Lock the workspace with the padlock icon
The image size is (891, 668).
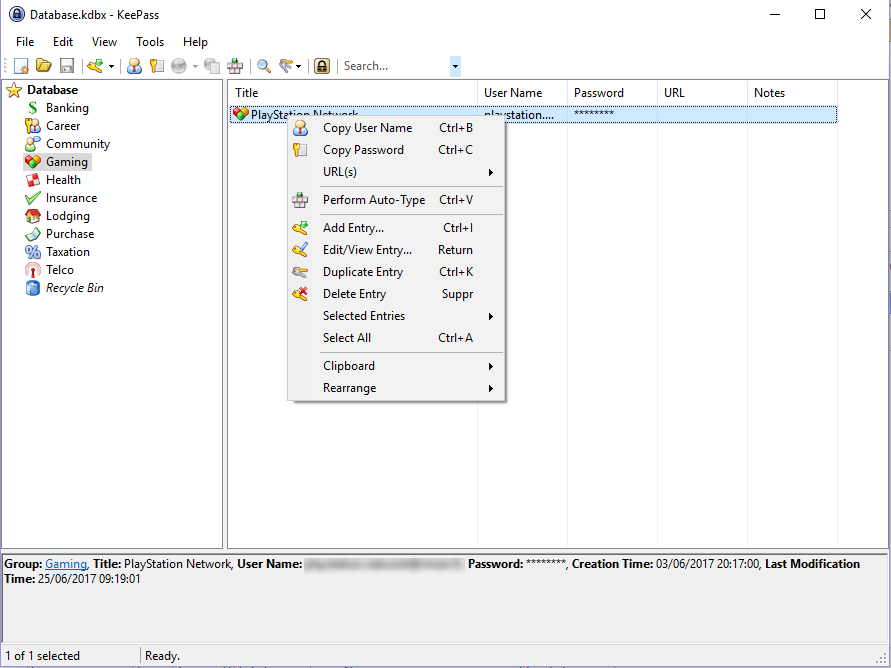pyautogui.click(x=322, y=66)
